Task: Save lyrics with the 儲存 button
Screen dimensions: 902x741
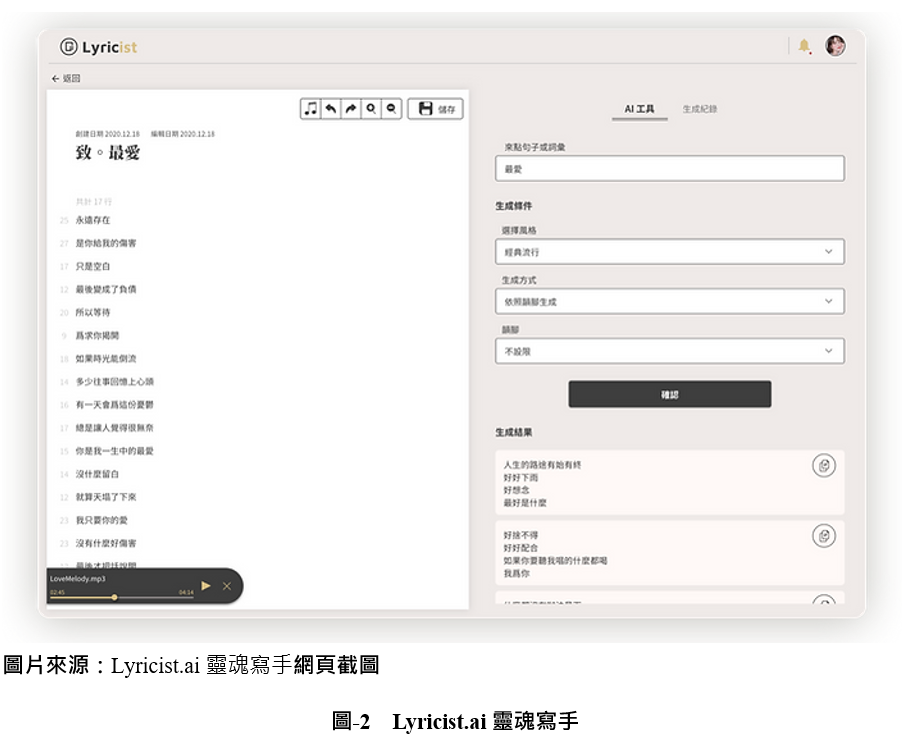Action: click(435, 109)
